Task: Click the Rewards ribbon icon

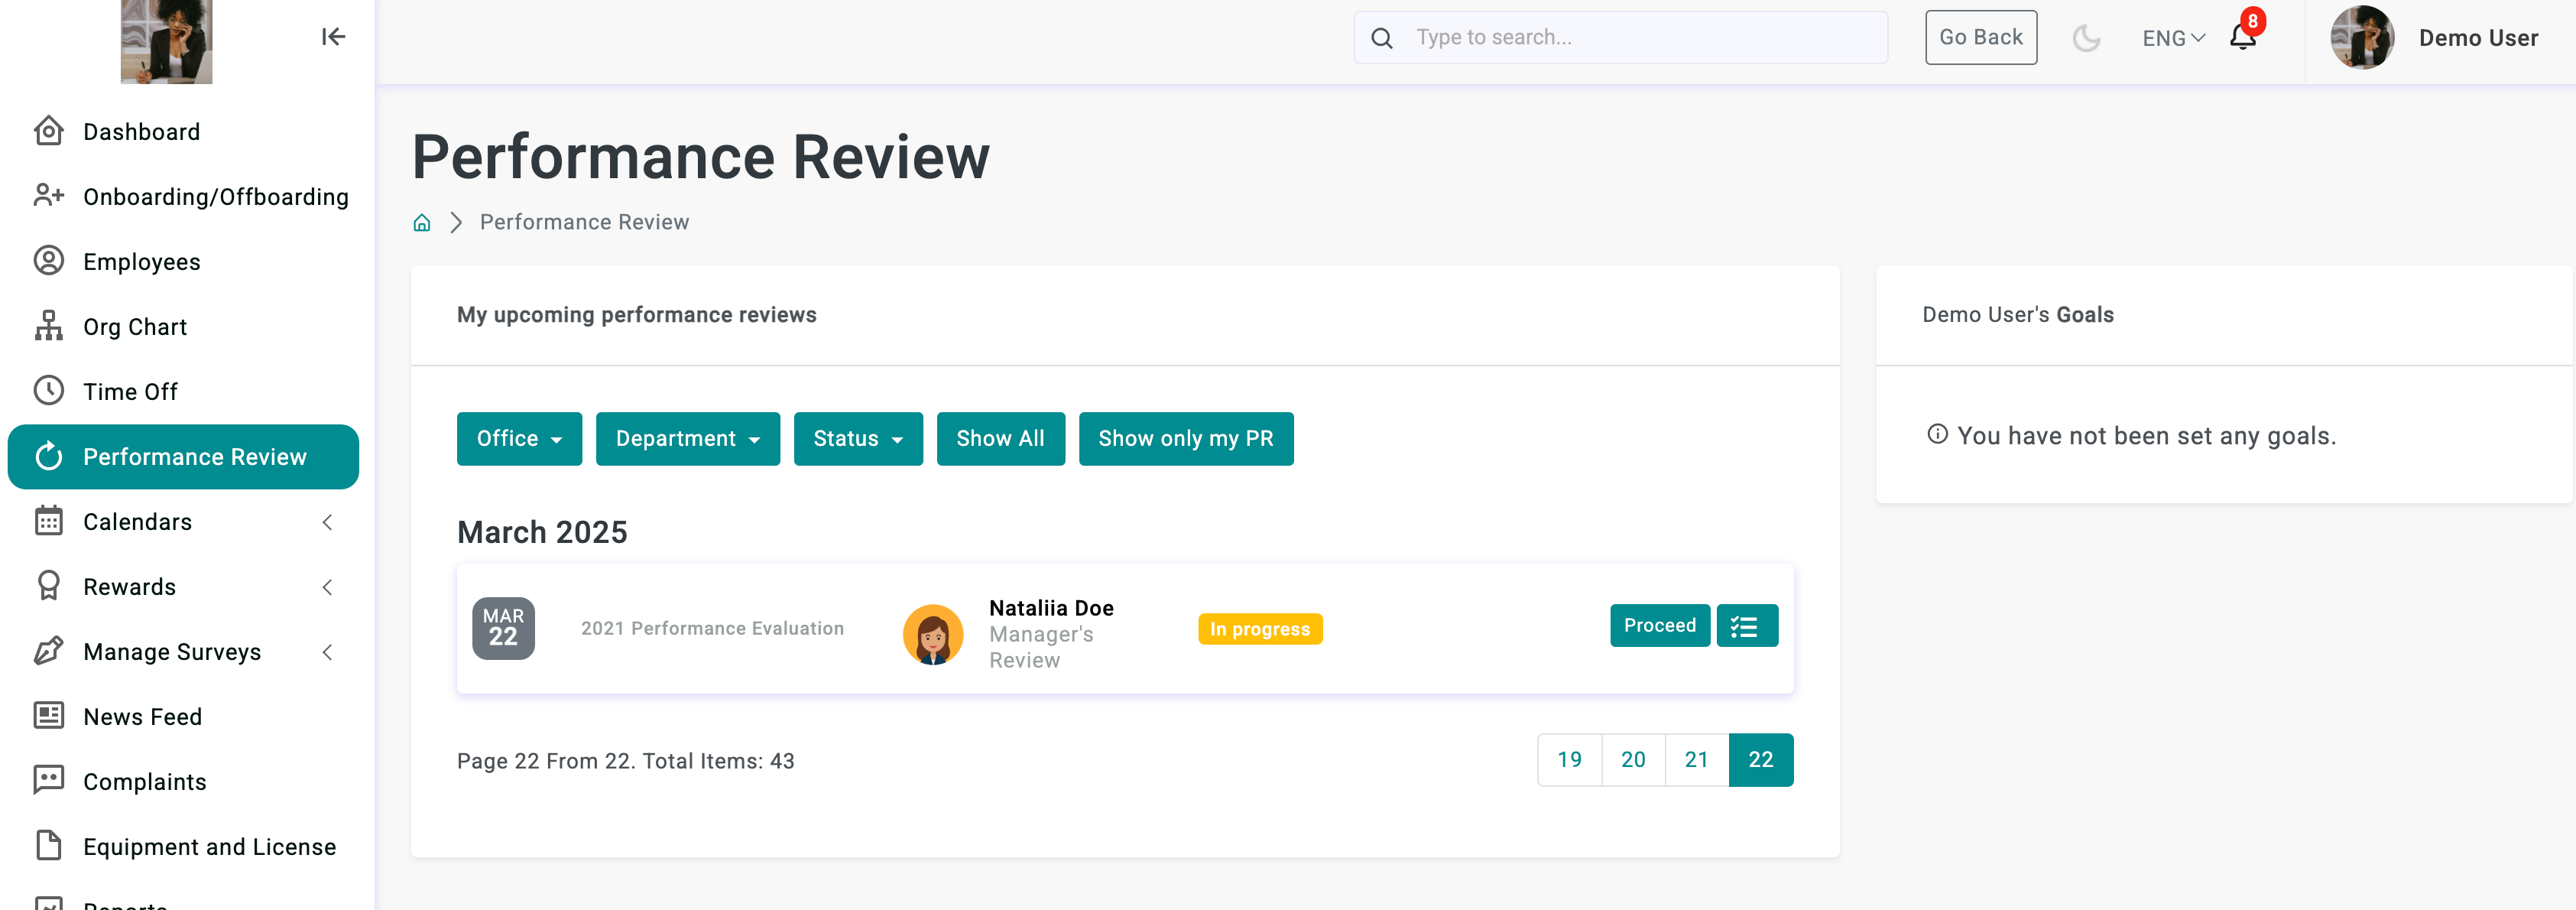Action: pyautogui.click(x=48, y=586)
